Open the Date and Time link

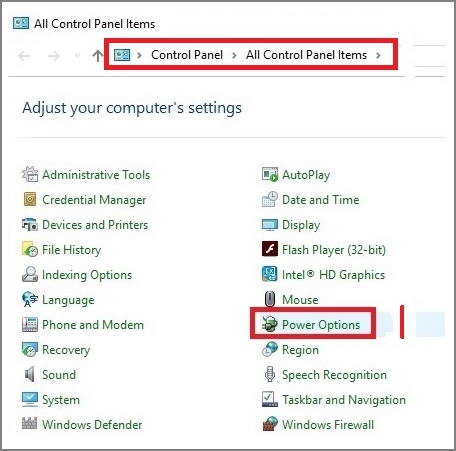click(321, 200)
